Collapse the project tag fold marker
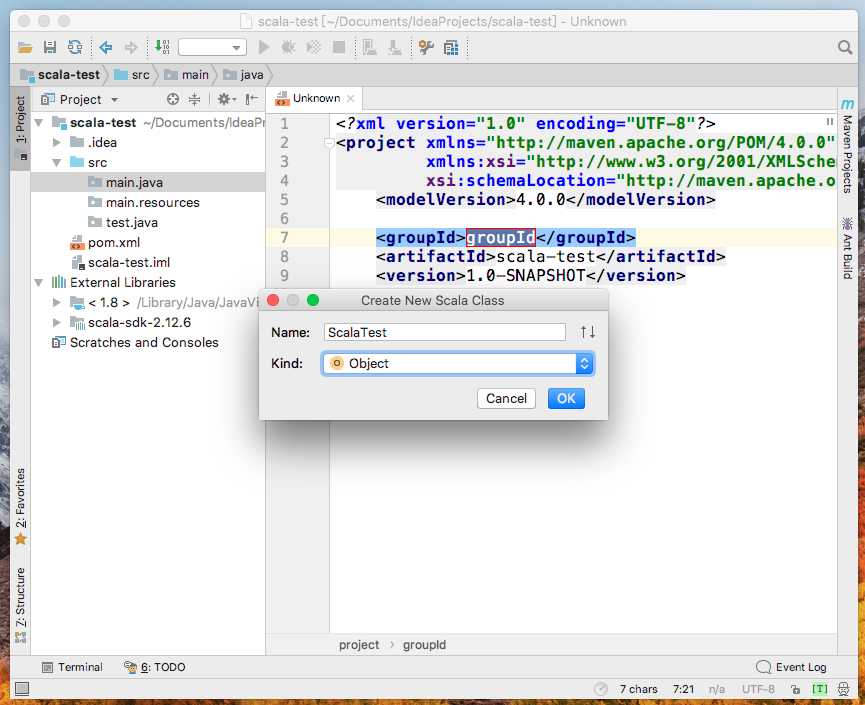 point(329,143)
